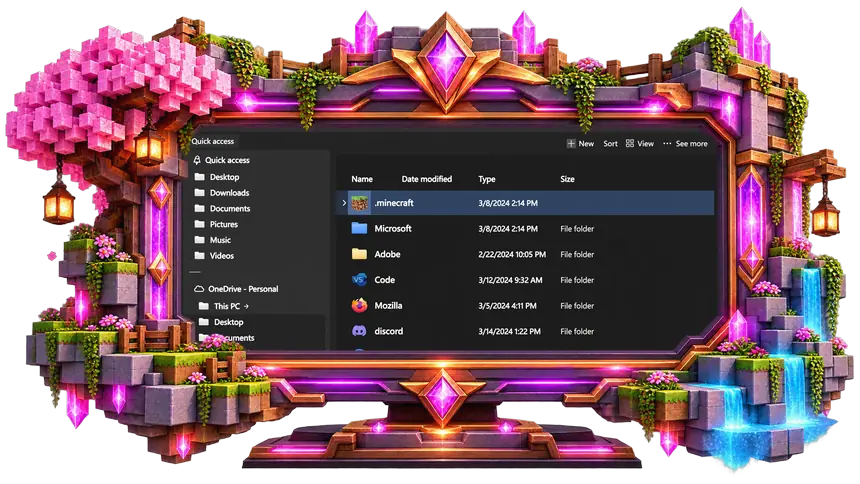This screenshot has height=484, width=860.
Task: Click the 2/22/2024 10:05 PM date
Action: click(512, 255)
